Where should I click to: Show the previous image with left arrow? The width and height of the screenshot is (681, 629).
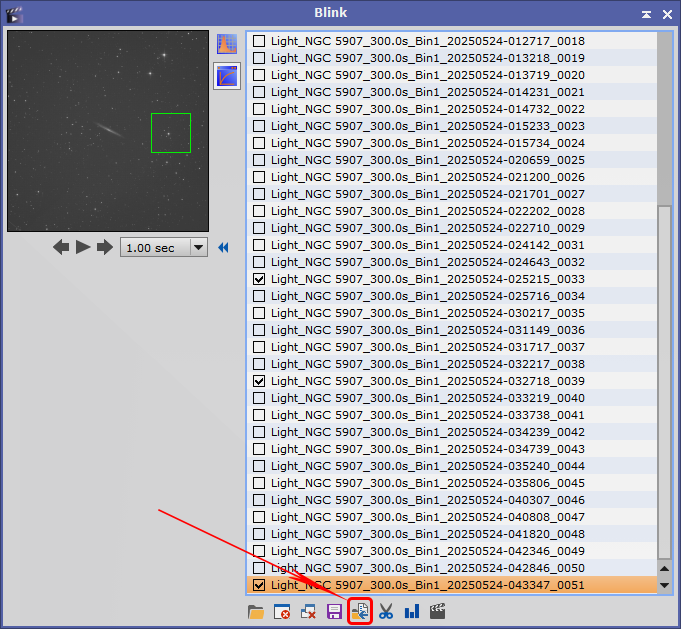coord(61,248)
